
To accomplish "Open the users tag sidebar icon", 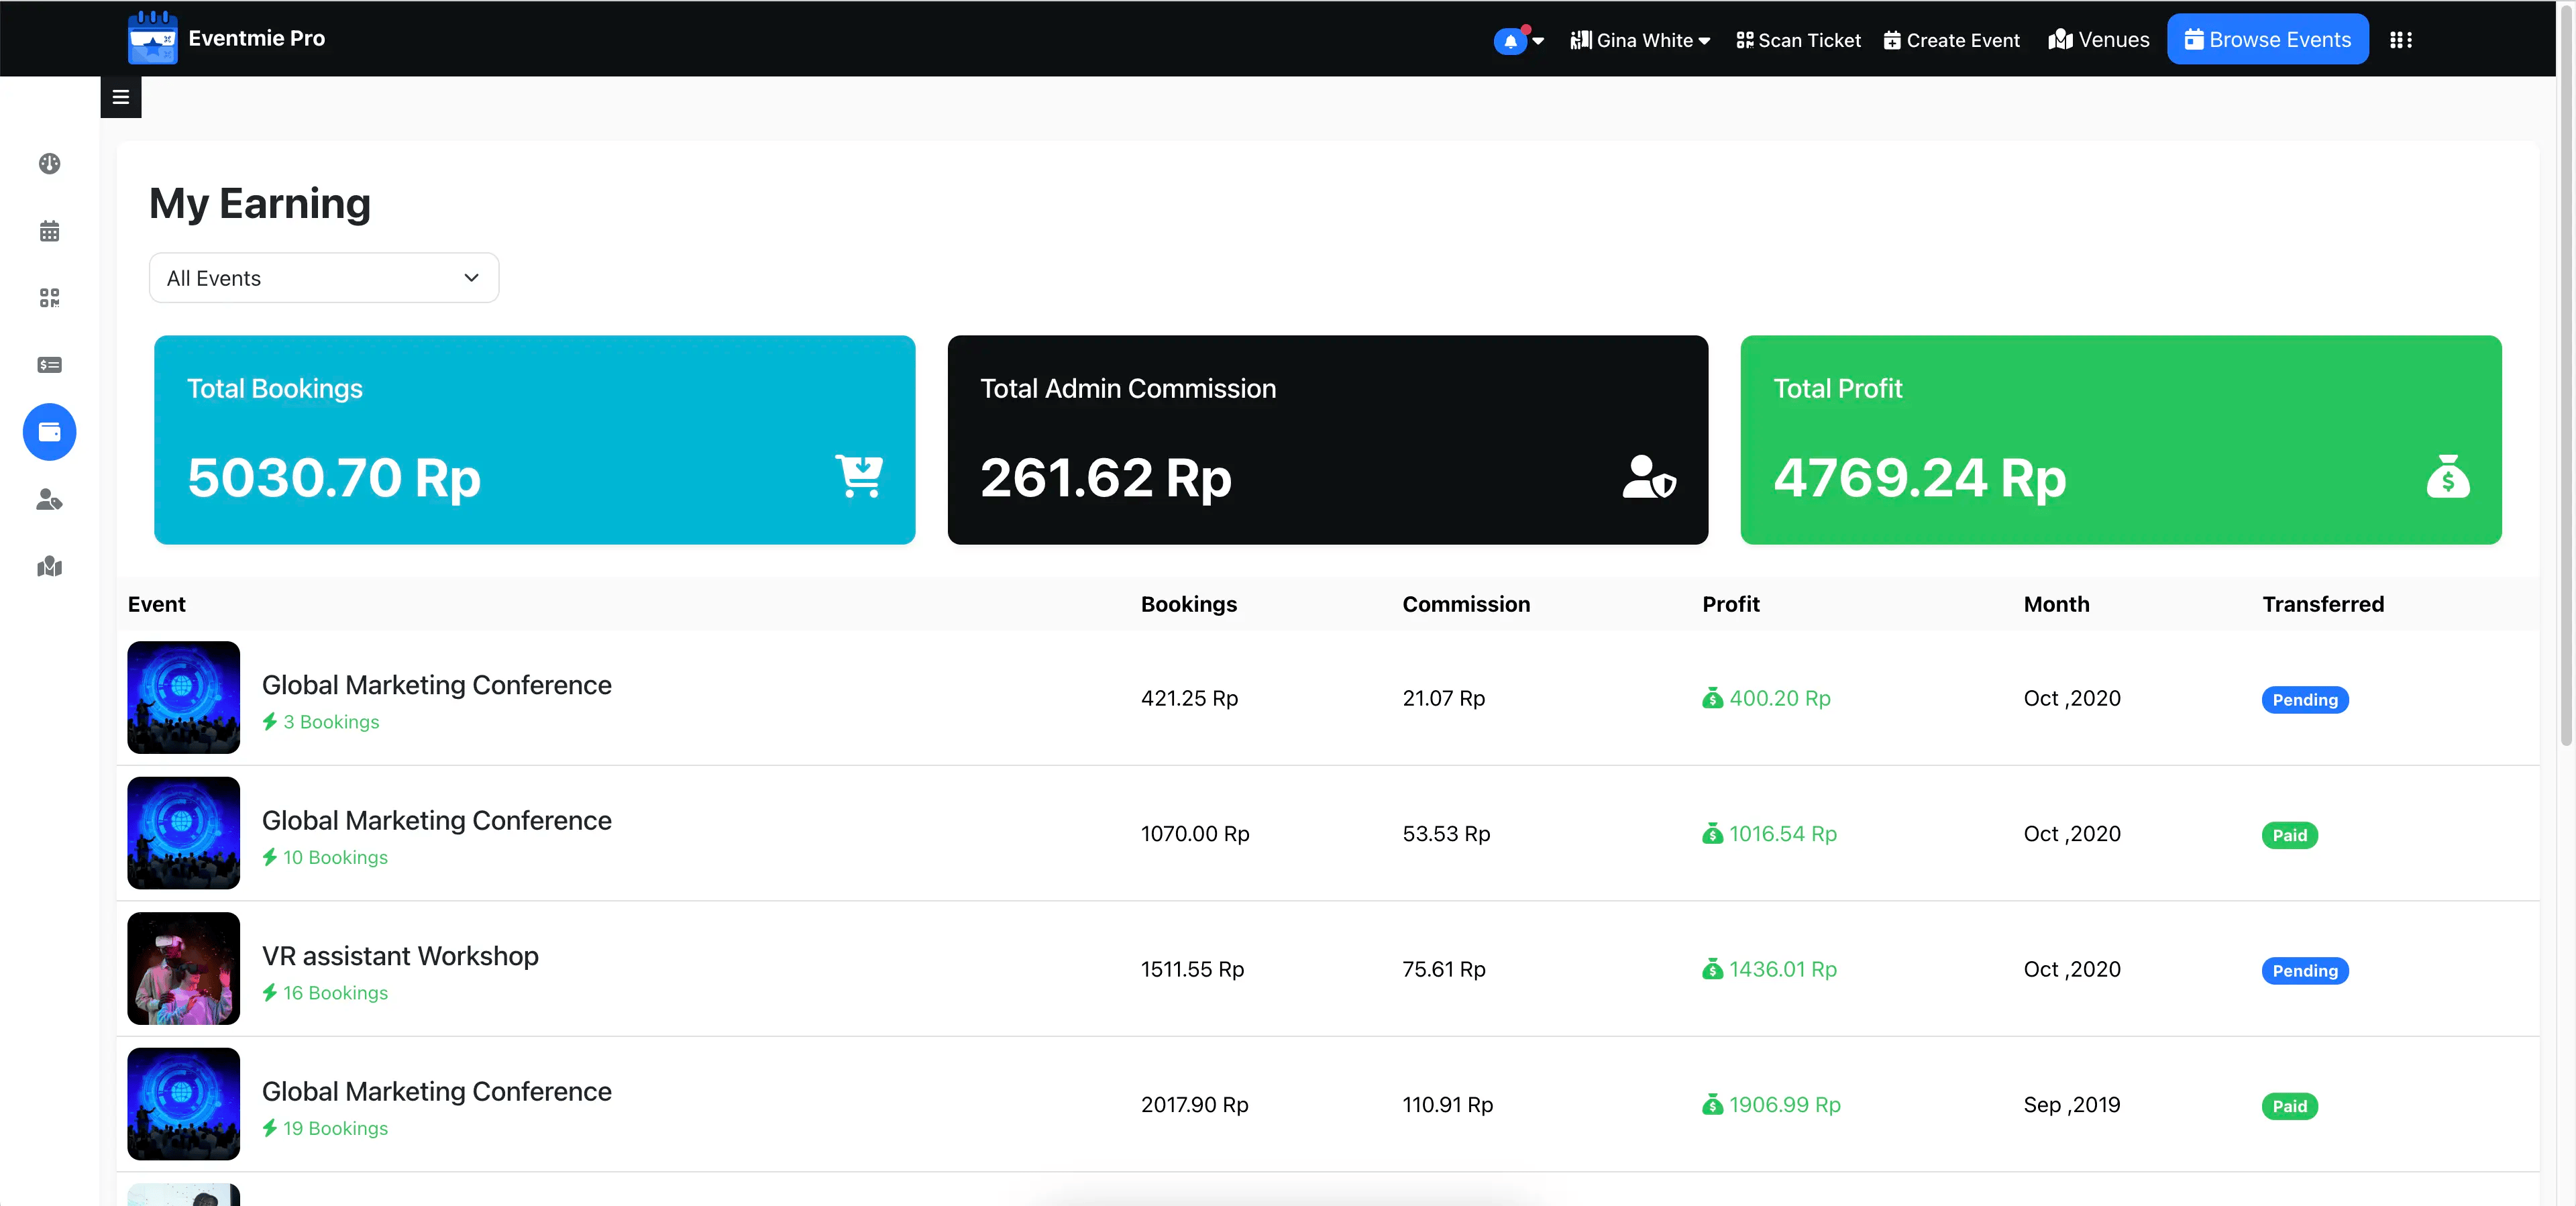I will (x=49, y=499).
